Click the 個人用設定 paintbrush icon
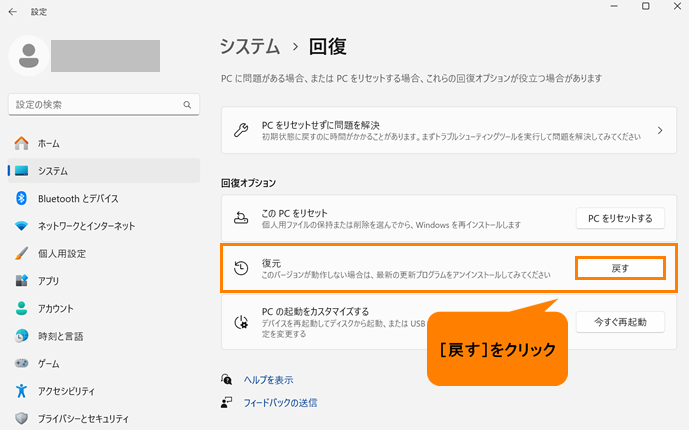 click(x=21, y=253)
